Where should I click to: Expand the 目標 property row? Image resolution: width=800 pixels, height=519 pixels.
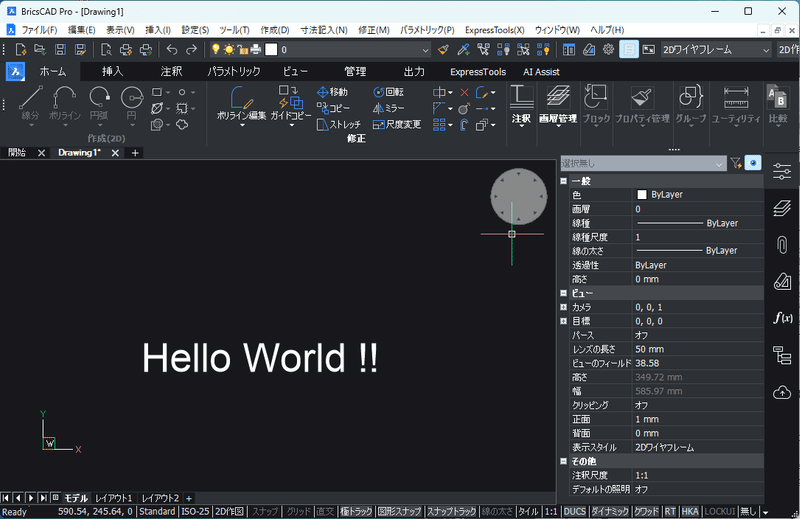[563, 321]
